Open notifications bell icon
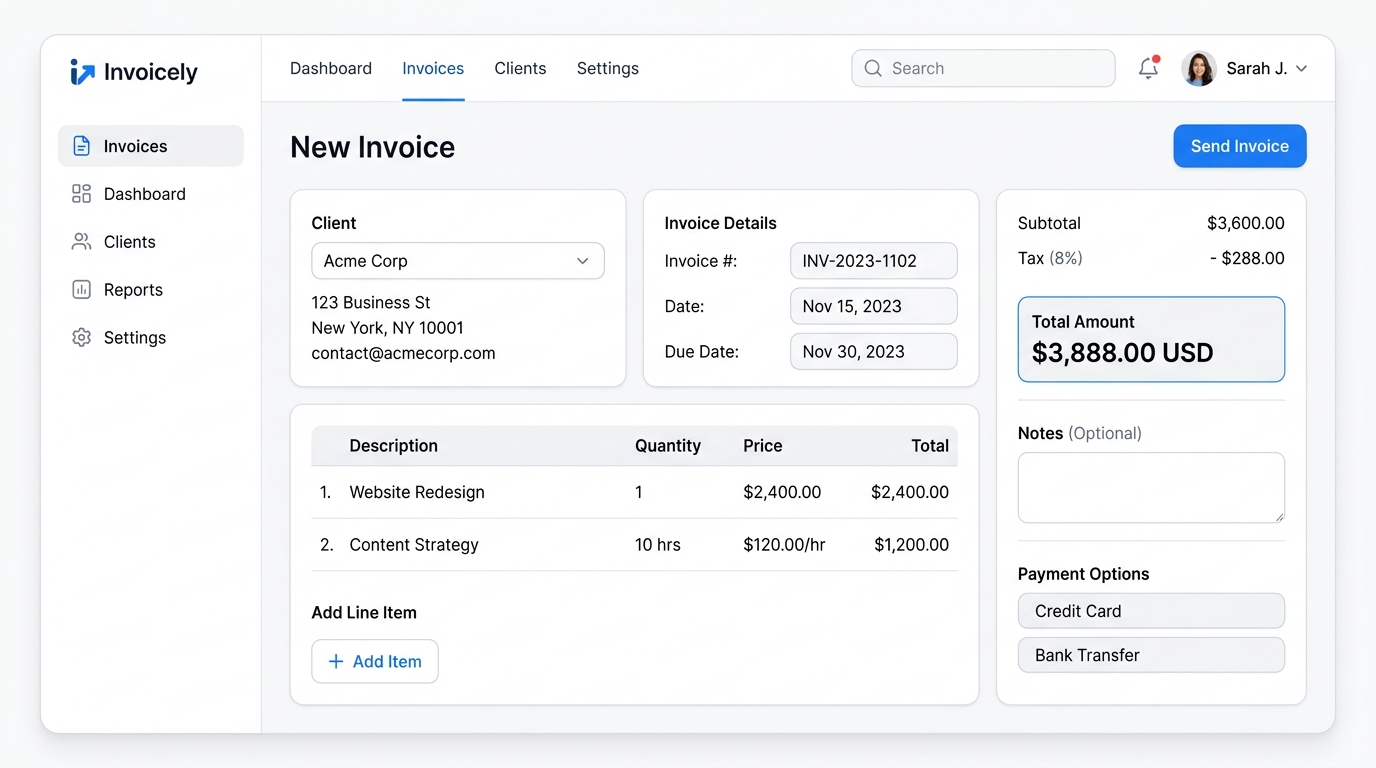The width and height of the screenshot is (1376, 768). point(1148,68)
